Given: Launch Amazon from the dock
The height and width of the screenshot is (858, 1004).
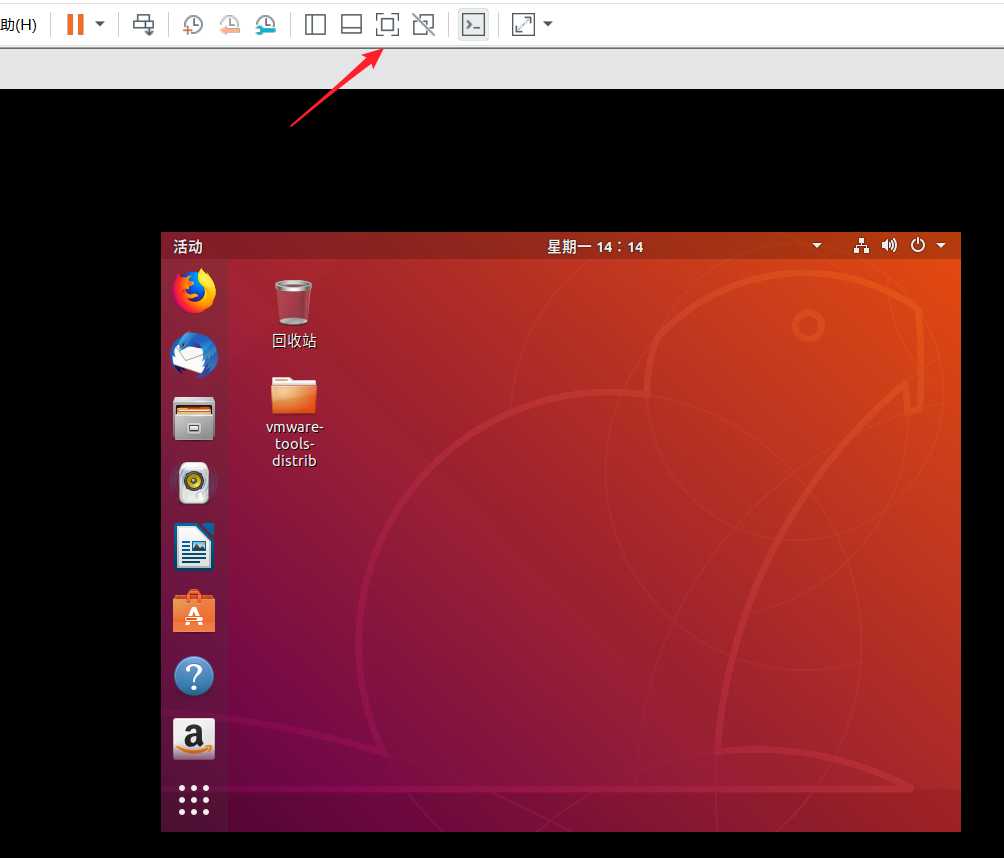Looking at the screenshot, I should coord(194,739).
